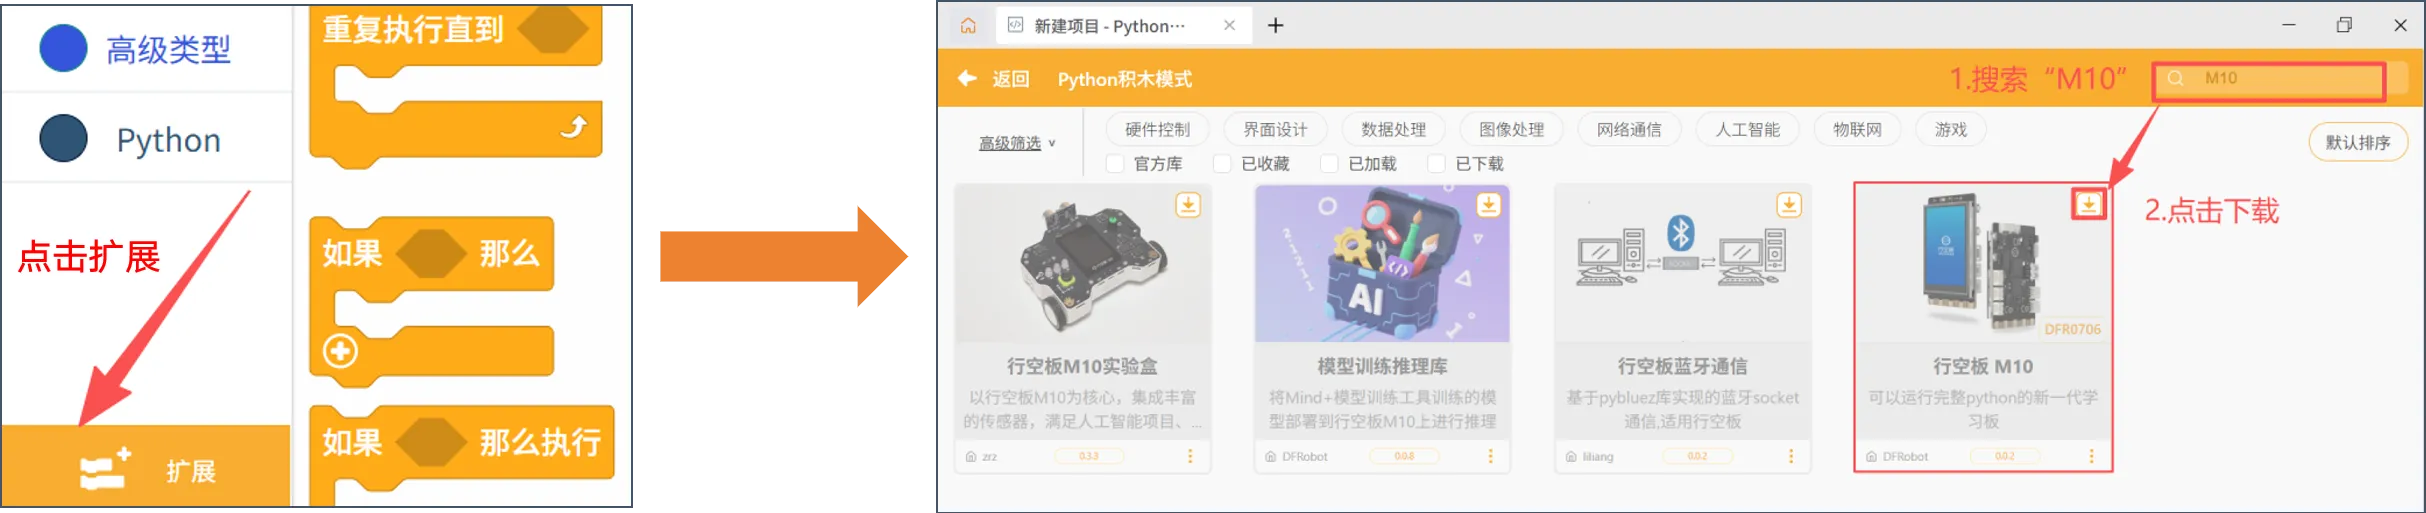Click plus icon on 如果那么 block

click(x=340, y=351)
